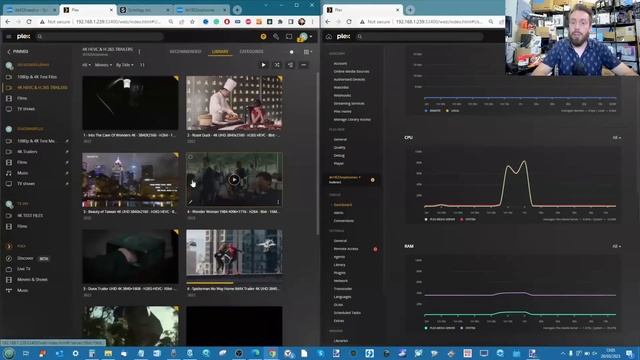
Task: Click the Play all button in library toolbar
Action: 264,65
